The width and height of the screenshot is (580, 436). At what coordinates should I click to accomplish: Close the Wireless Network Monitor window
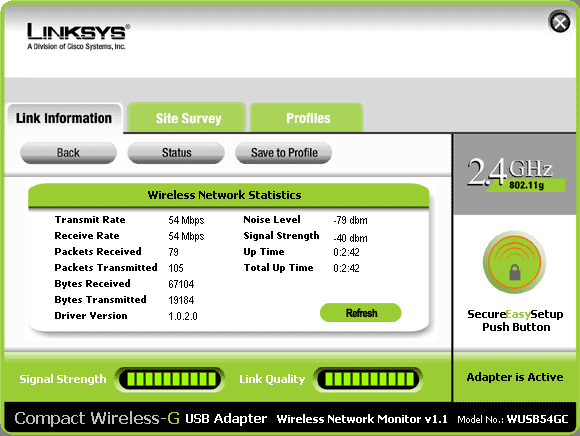click(x=560, y=23)
